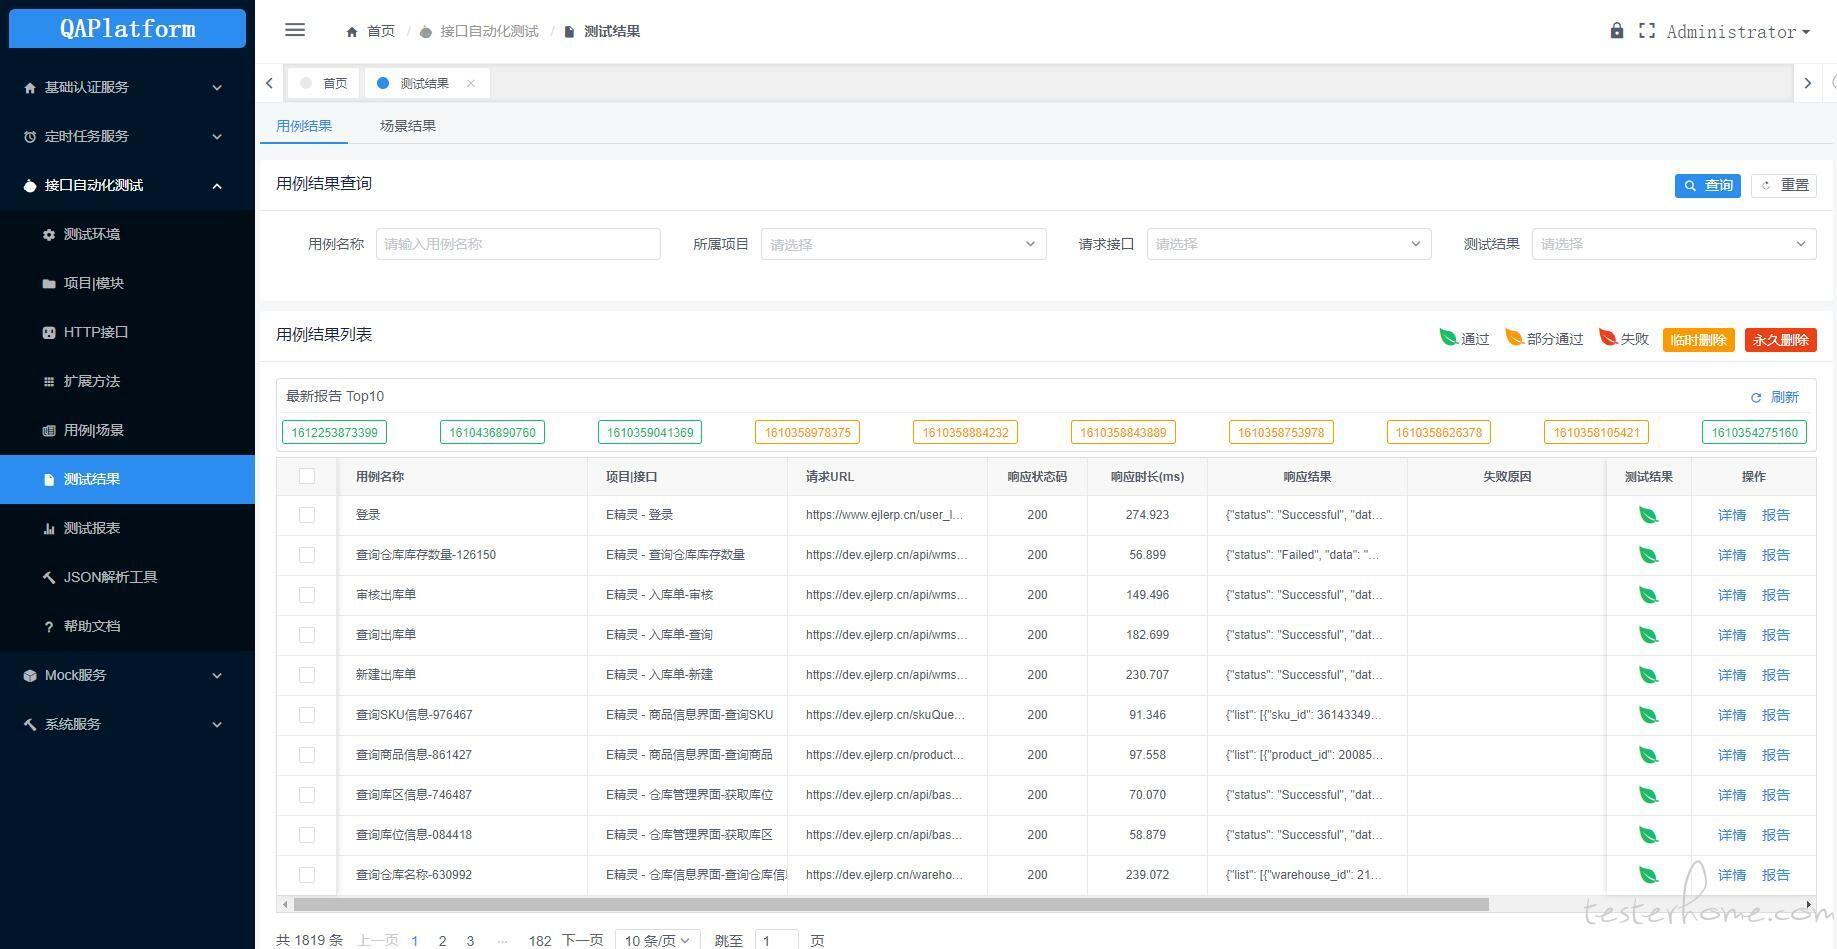Click the 临时删除 button
Image resolution: width=1837 pixels, height=949 pixels.
point(1699,340)
